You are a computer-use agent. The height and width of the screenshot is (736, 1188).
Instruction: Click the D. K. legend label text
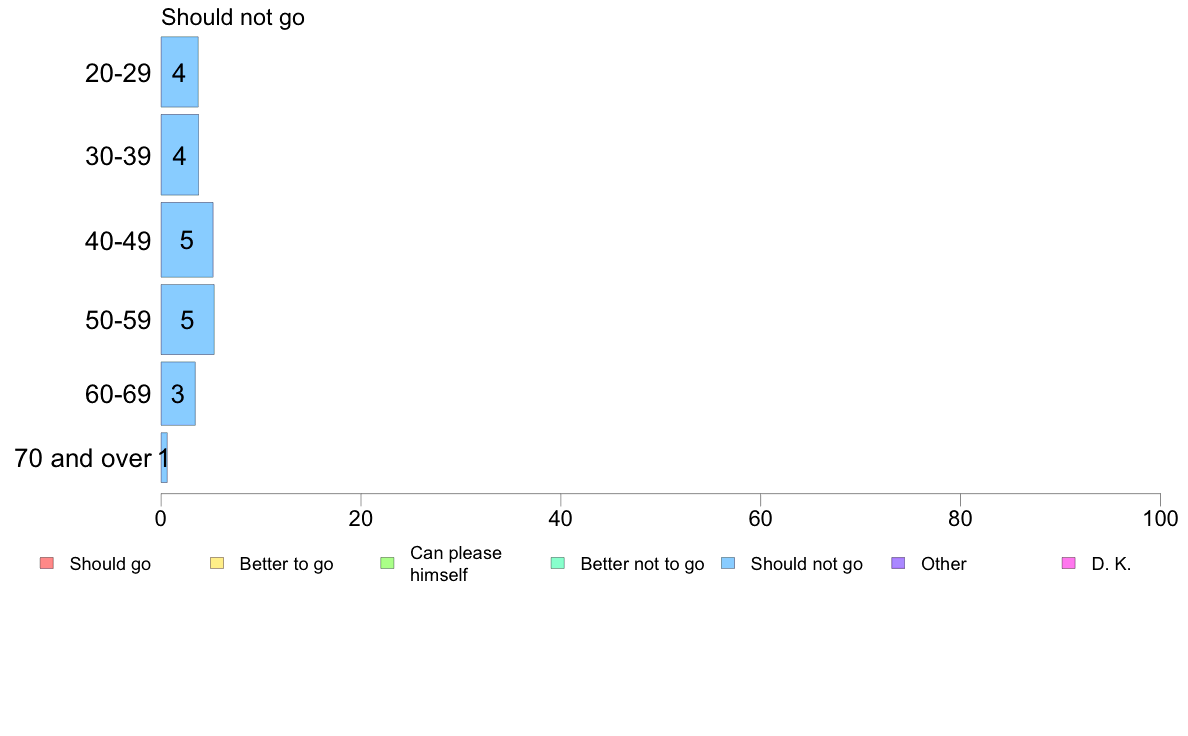1111,564
